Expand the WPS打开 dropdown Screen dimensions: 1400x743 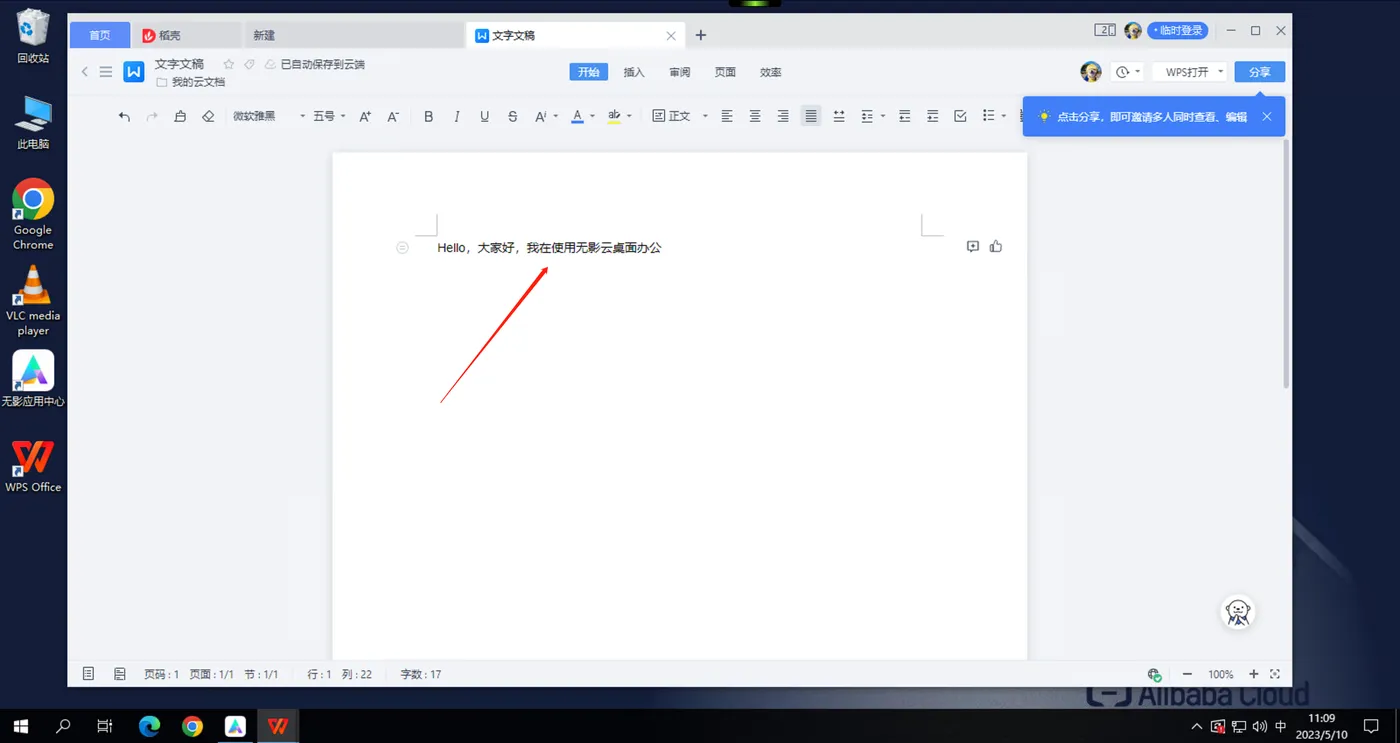1221,72
